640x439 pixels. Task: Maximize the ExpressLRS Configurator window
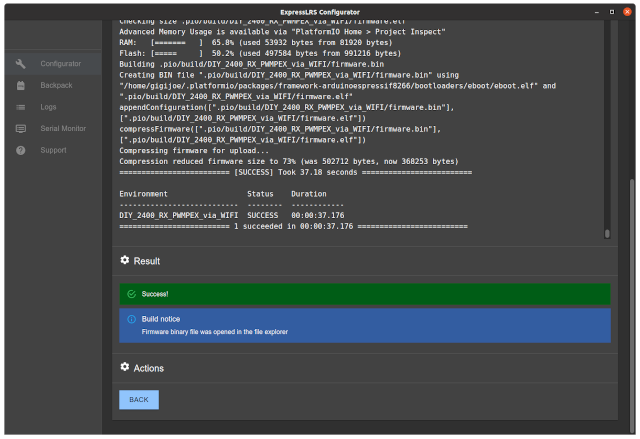pyautogui.click(x=612, y=12)
